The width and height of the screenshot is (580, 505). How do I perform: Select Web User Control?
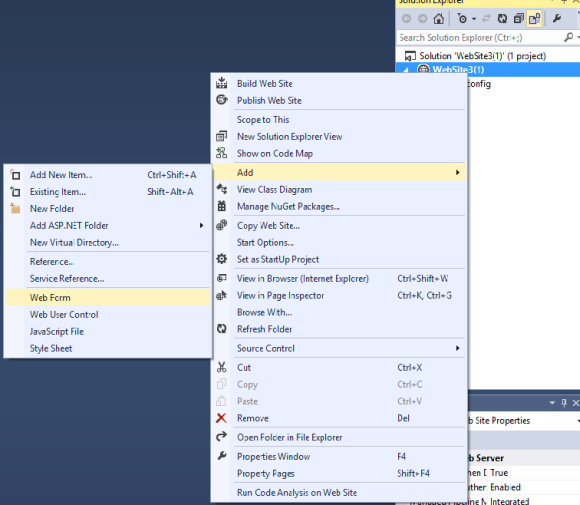coord(64,315)
